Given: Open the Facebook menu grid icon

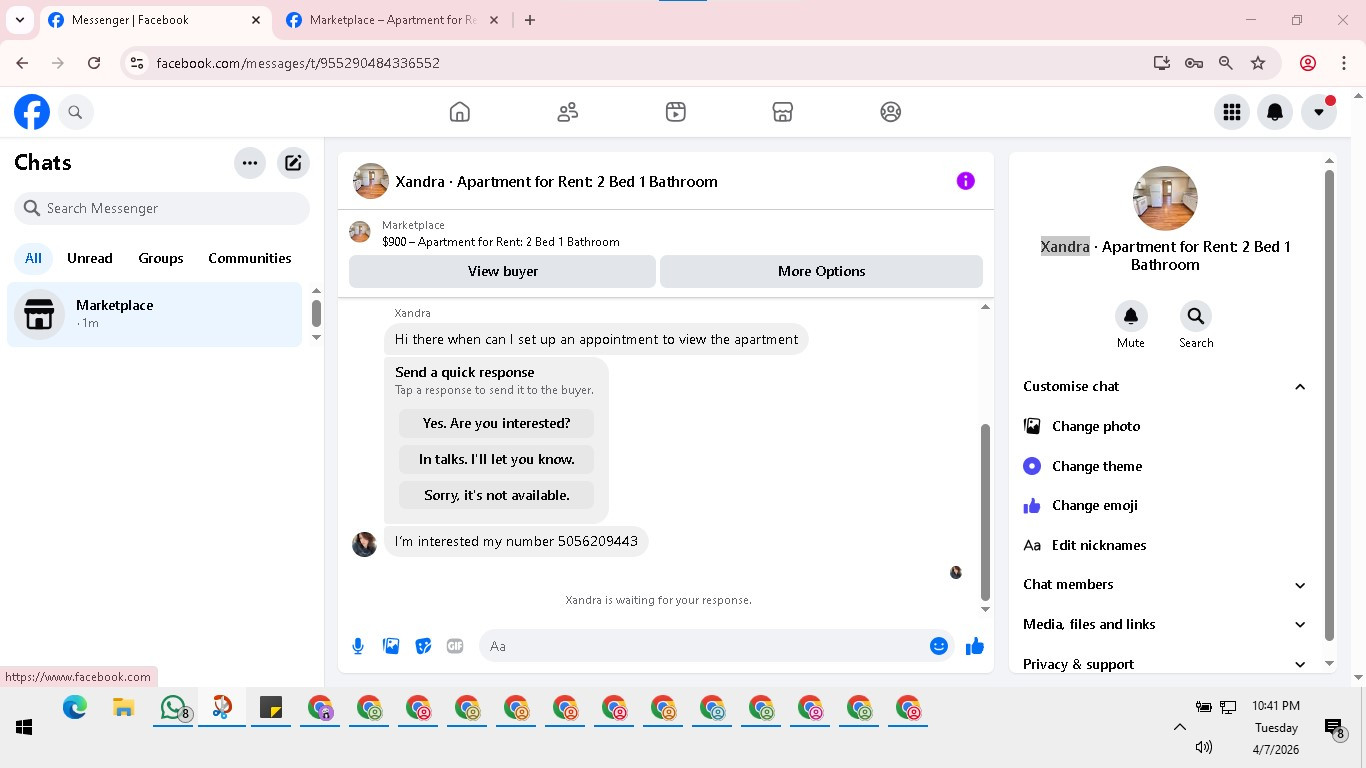Looking at the screenshot, I should [x=1232, y=112].
